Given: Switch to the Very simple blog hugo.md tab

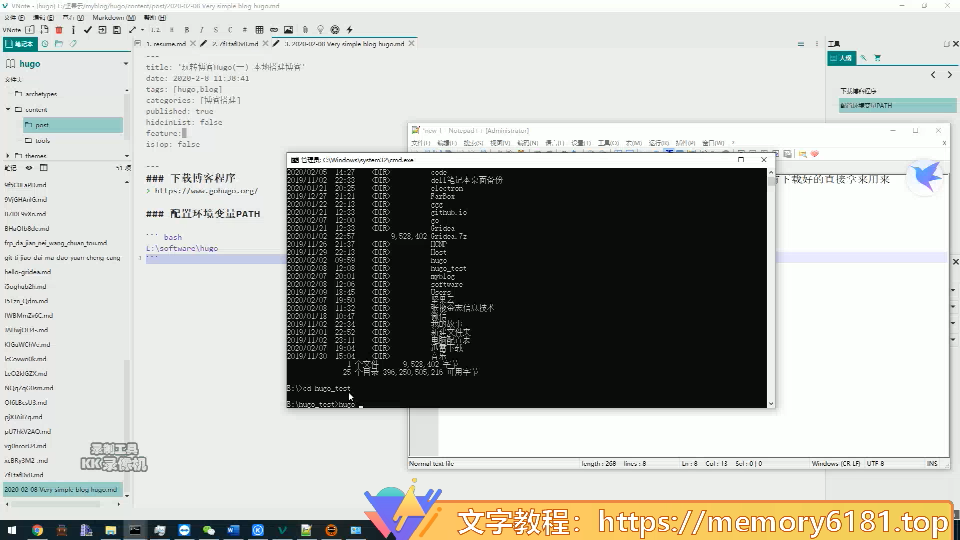Looking at the screenshot, I should (x=343, y=43).
